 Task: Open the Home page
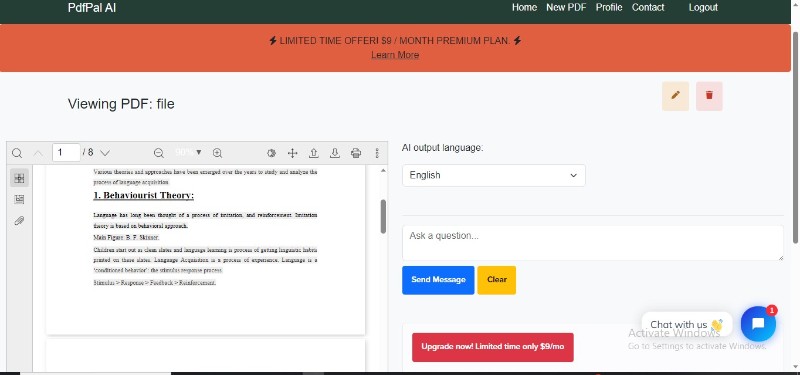click(x=524, y=8)
